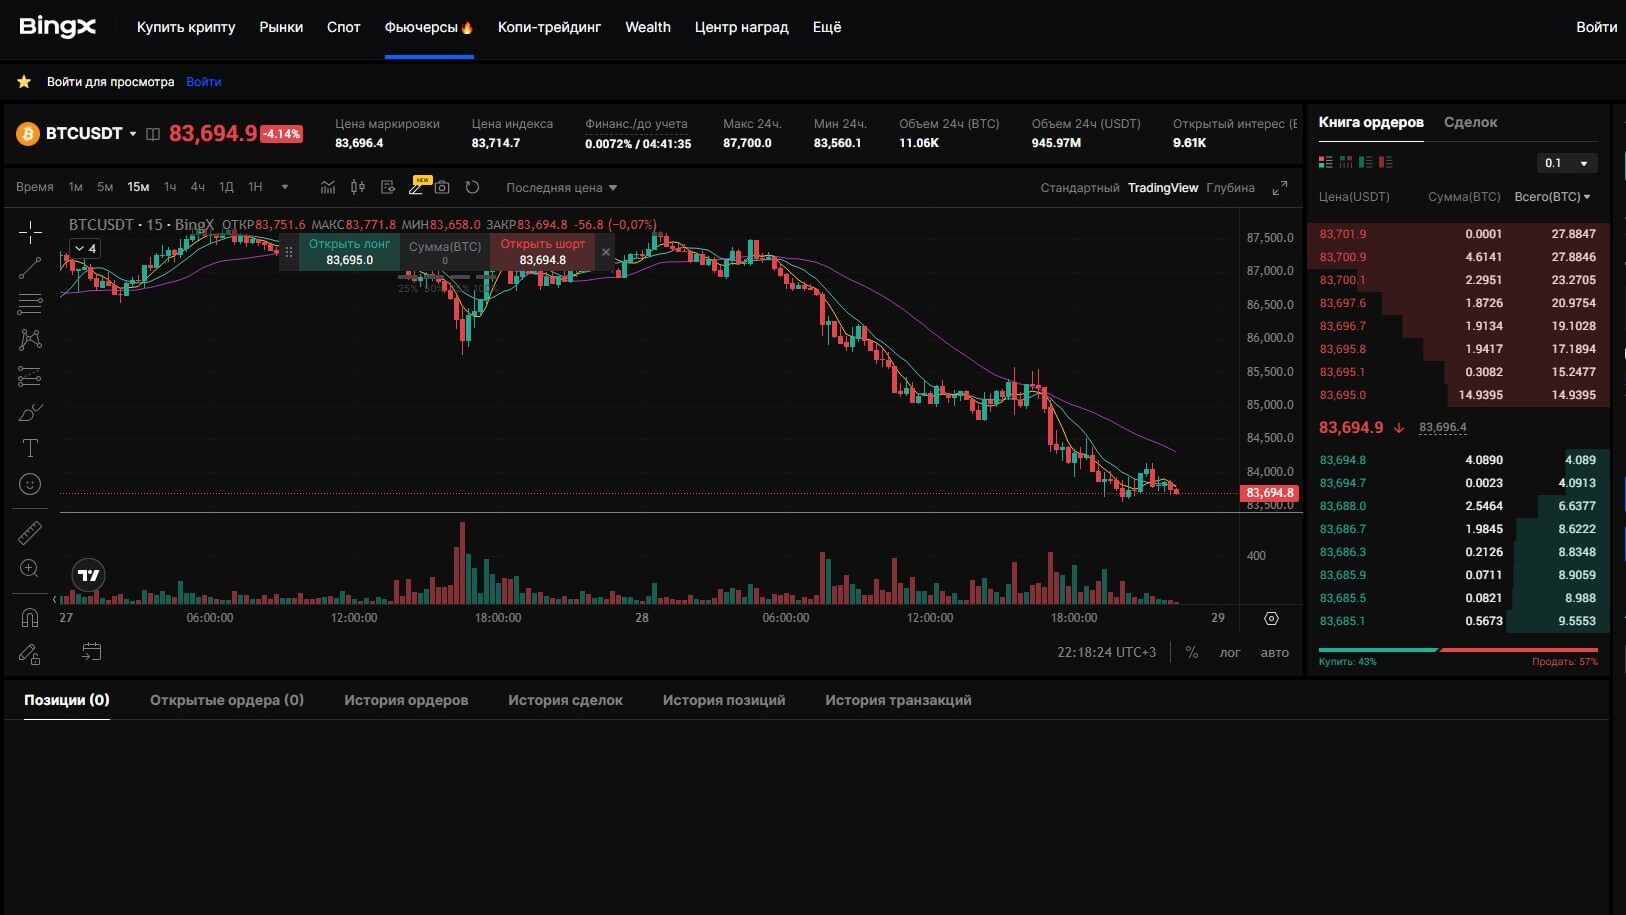Toggle magnet mode for drawings
1626x915 pixels.
pyautogui.click(x=30, y=617)
